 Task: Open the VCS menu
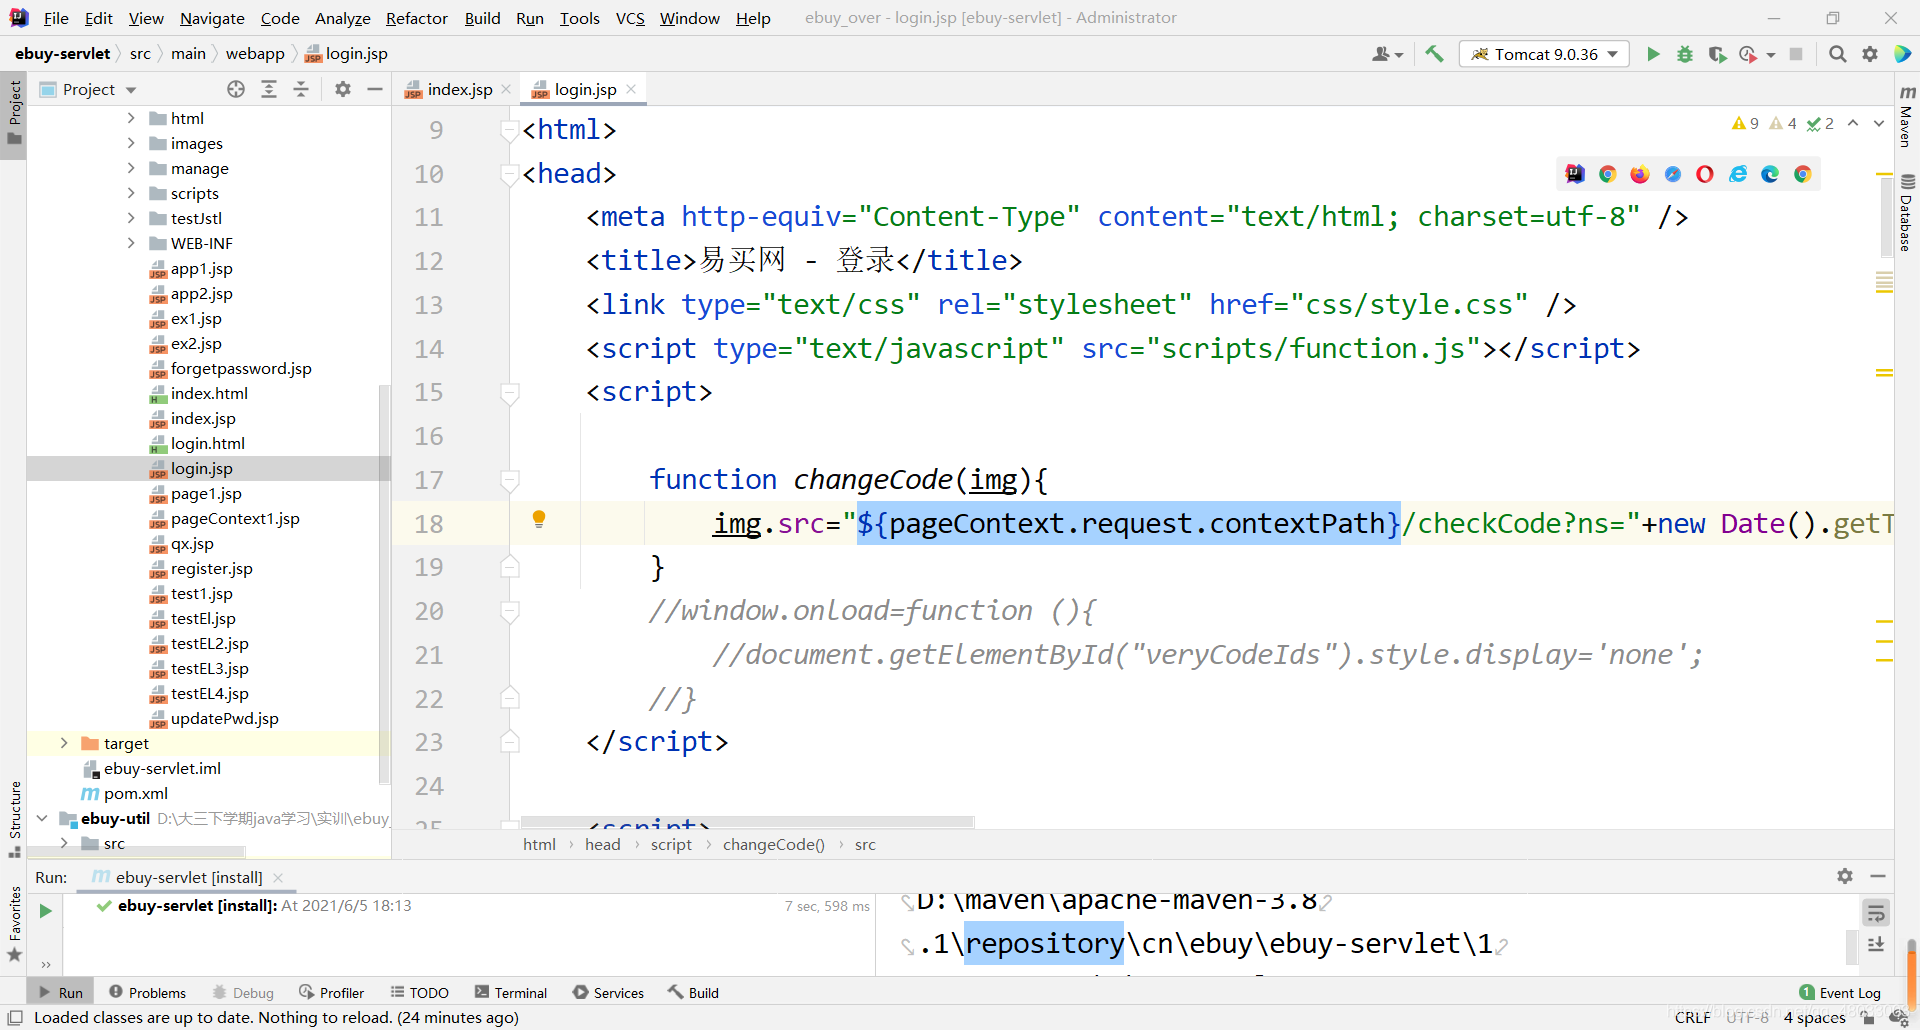click(x=630, y=18)
